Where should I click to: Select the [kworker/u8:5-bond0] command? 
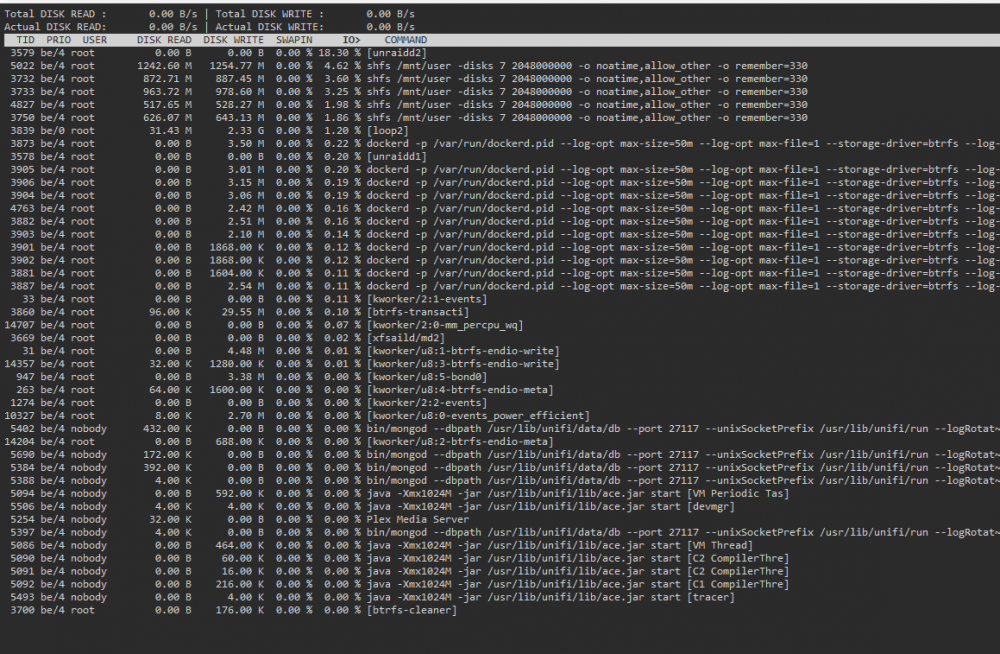pos(427,377)
